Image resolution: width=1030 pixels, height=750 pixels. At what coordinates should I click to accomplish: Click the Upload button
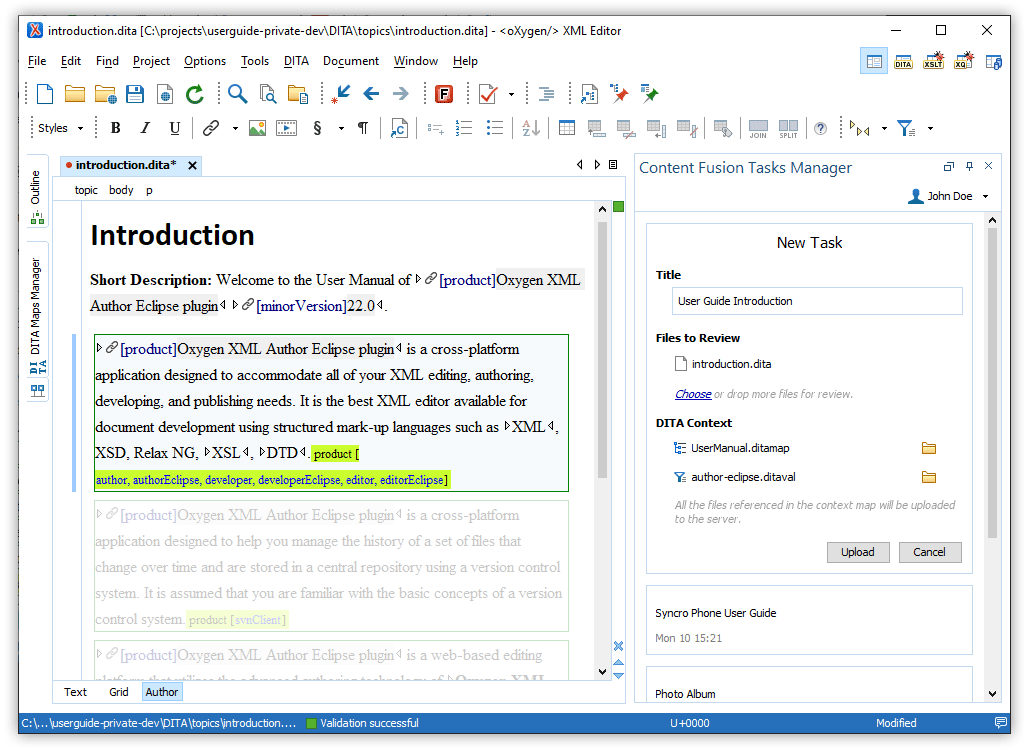coord(858,552)
